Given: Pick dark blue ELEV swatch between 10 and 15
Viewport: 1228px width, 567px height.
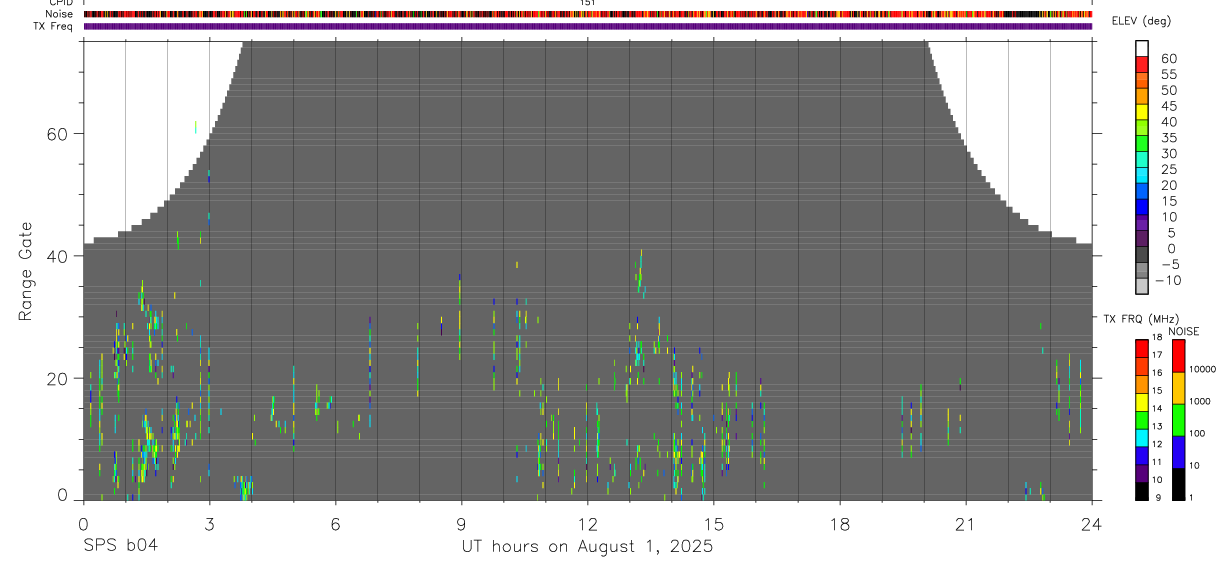Looking at the screenshot, I should (x=1142, y=207).
